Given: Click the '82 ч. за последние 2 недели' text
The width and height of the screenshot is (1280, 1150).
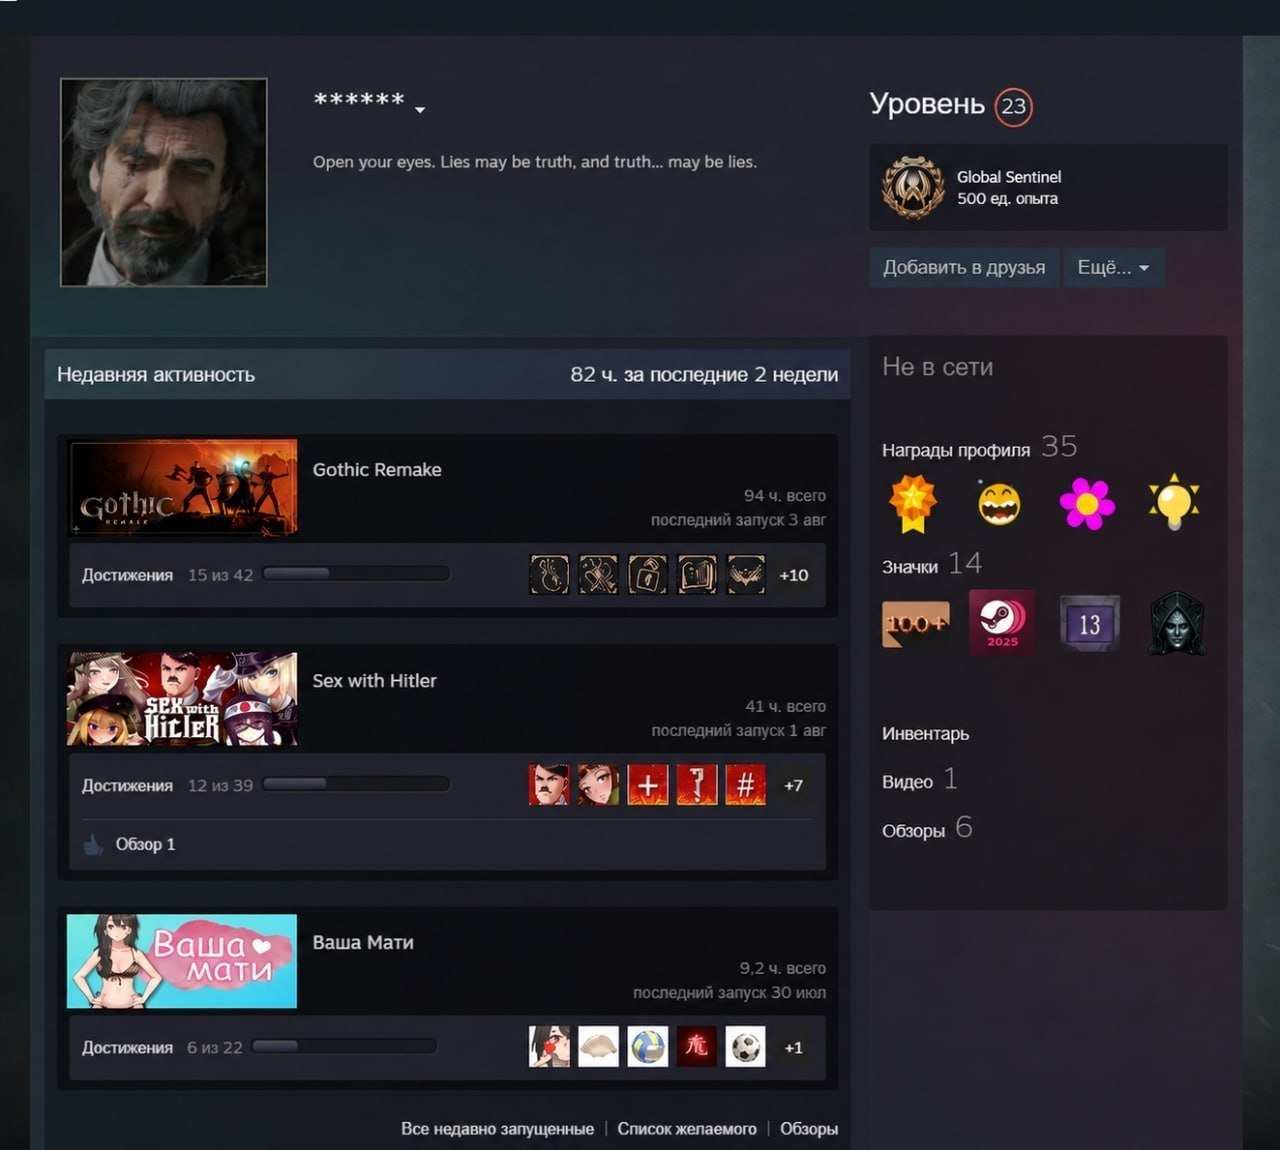Looking at the screenshot, I should [704, 374].
